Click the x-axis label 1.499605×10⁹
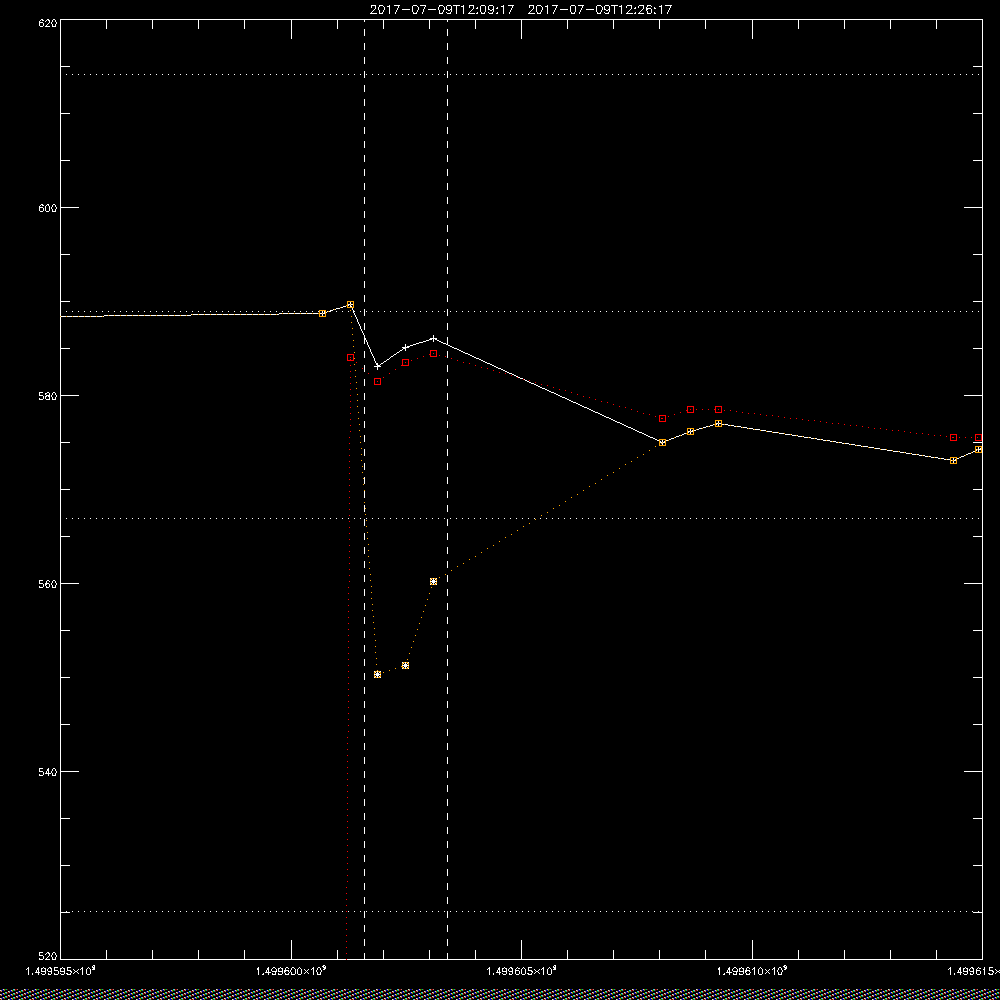This screenshot has width=1000, height=1000. 522,971
